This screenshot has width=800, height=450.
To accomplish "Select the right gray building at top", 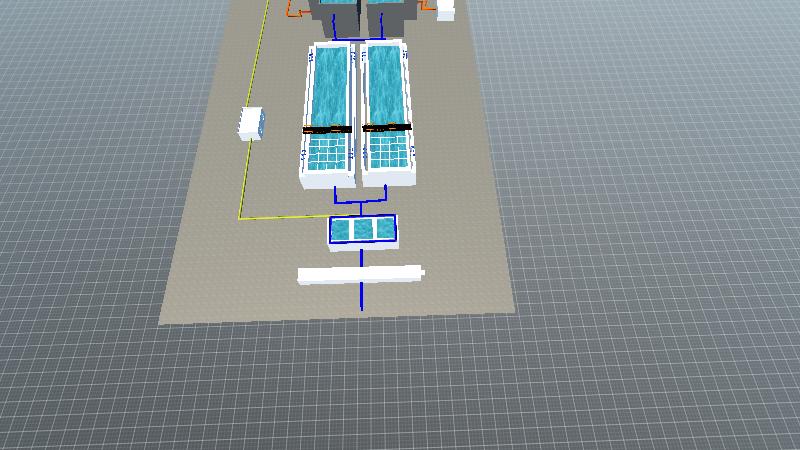I will pos(390,12).
